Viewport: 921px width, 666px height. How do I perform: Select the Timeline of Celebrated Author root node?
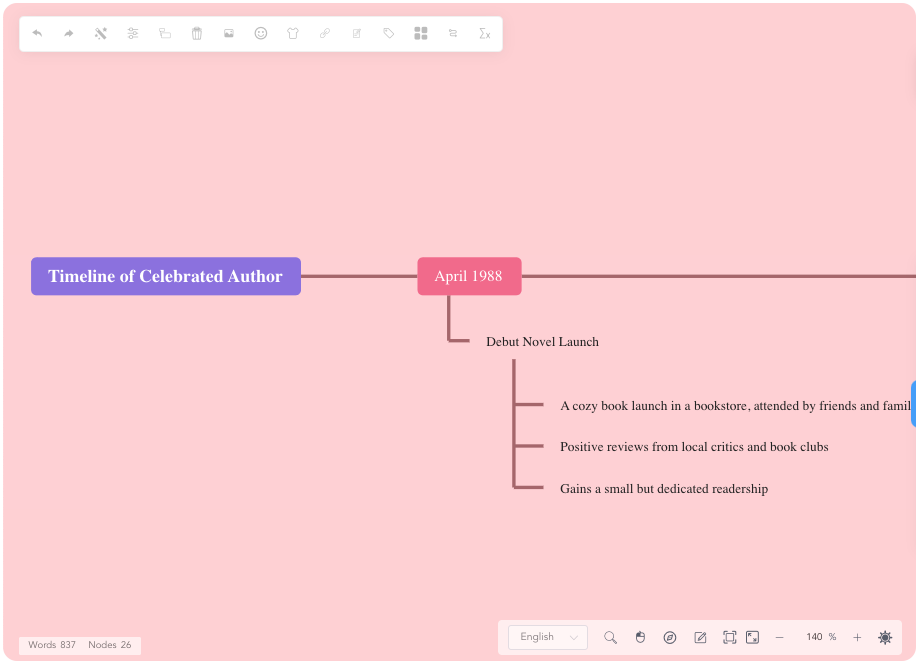166,276
